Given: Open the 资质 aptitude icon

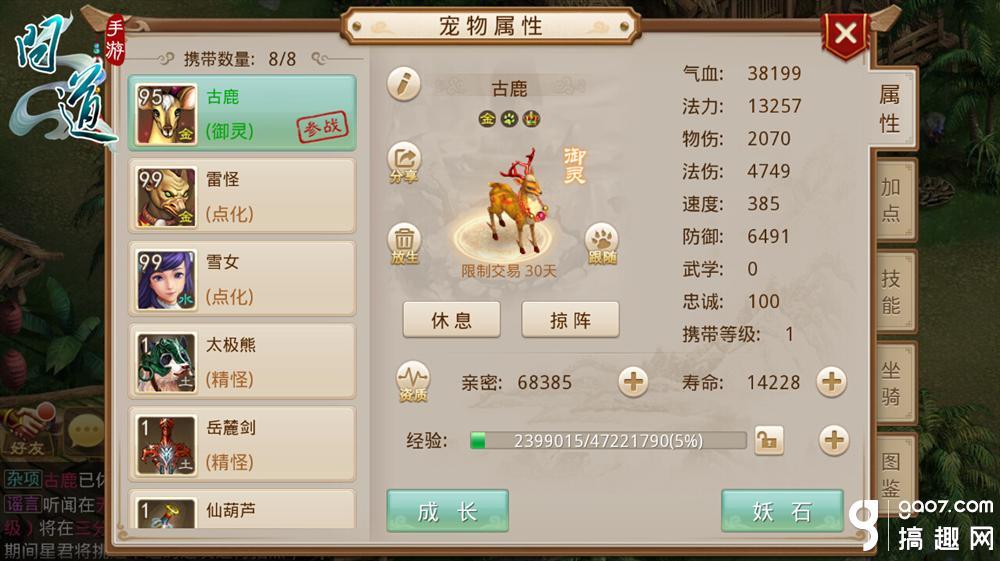Looking at the screenshot, I should [x=413, y=382].
